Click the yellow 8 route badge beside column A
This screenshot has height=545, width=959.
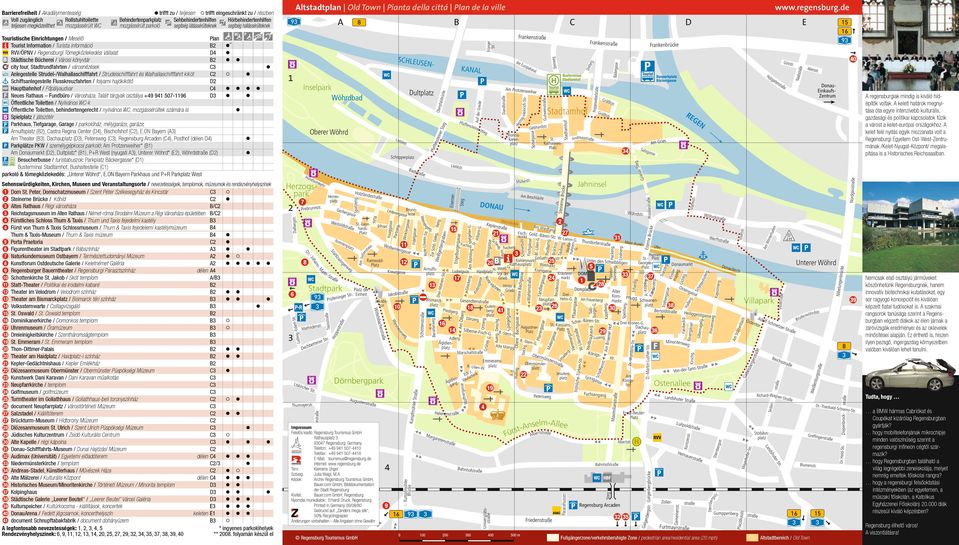click(x=359, y=22)
